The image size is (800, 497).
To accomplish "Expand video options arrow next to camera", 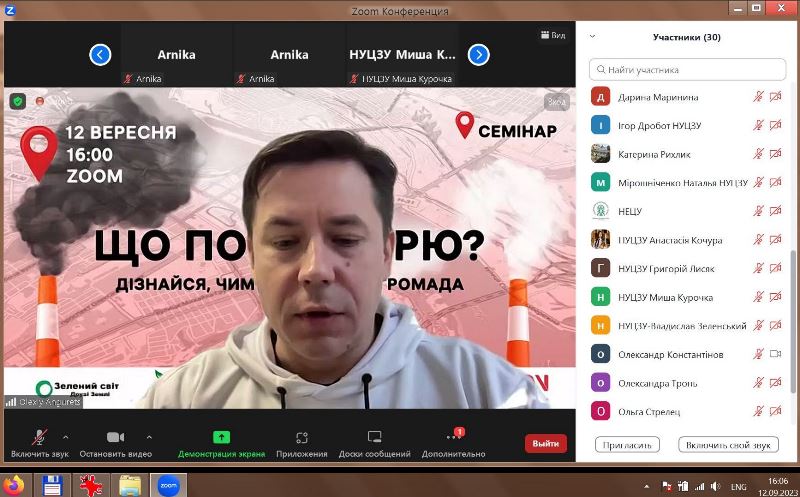I will (x=149, y=437).
